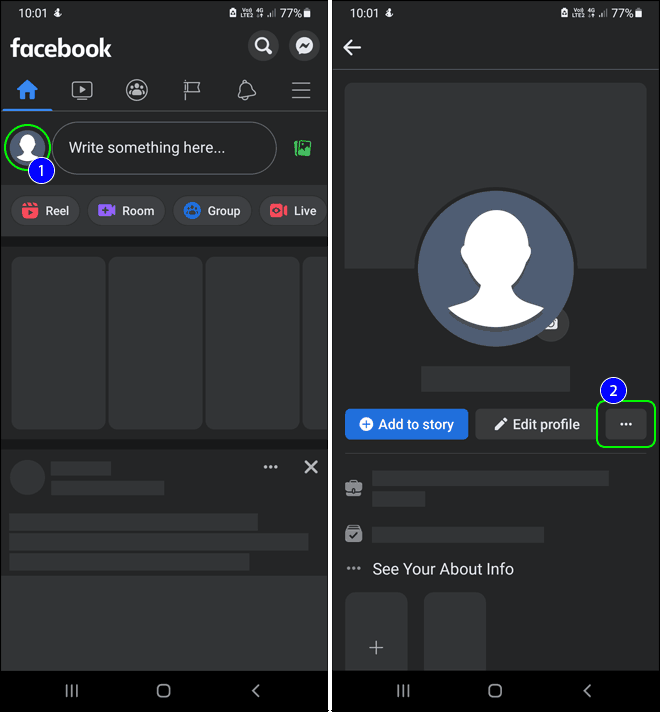The width and height of the screenshot is (660, 712).
Task: Tap Recents button in left phone navigation bar
Action: [72, 691]
